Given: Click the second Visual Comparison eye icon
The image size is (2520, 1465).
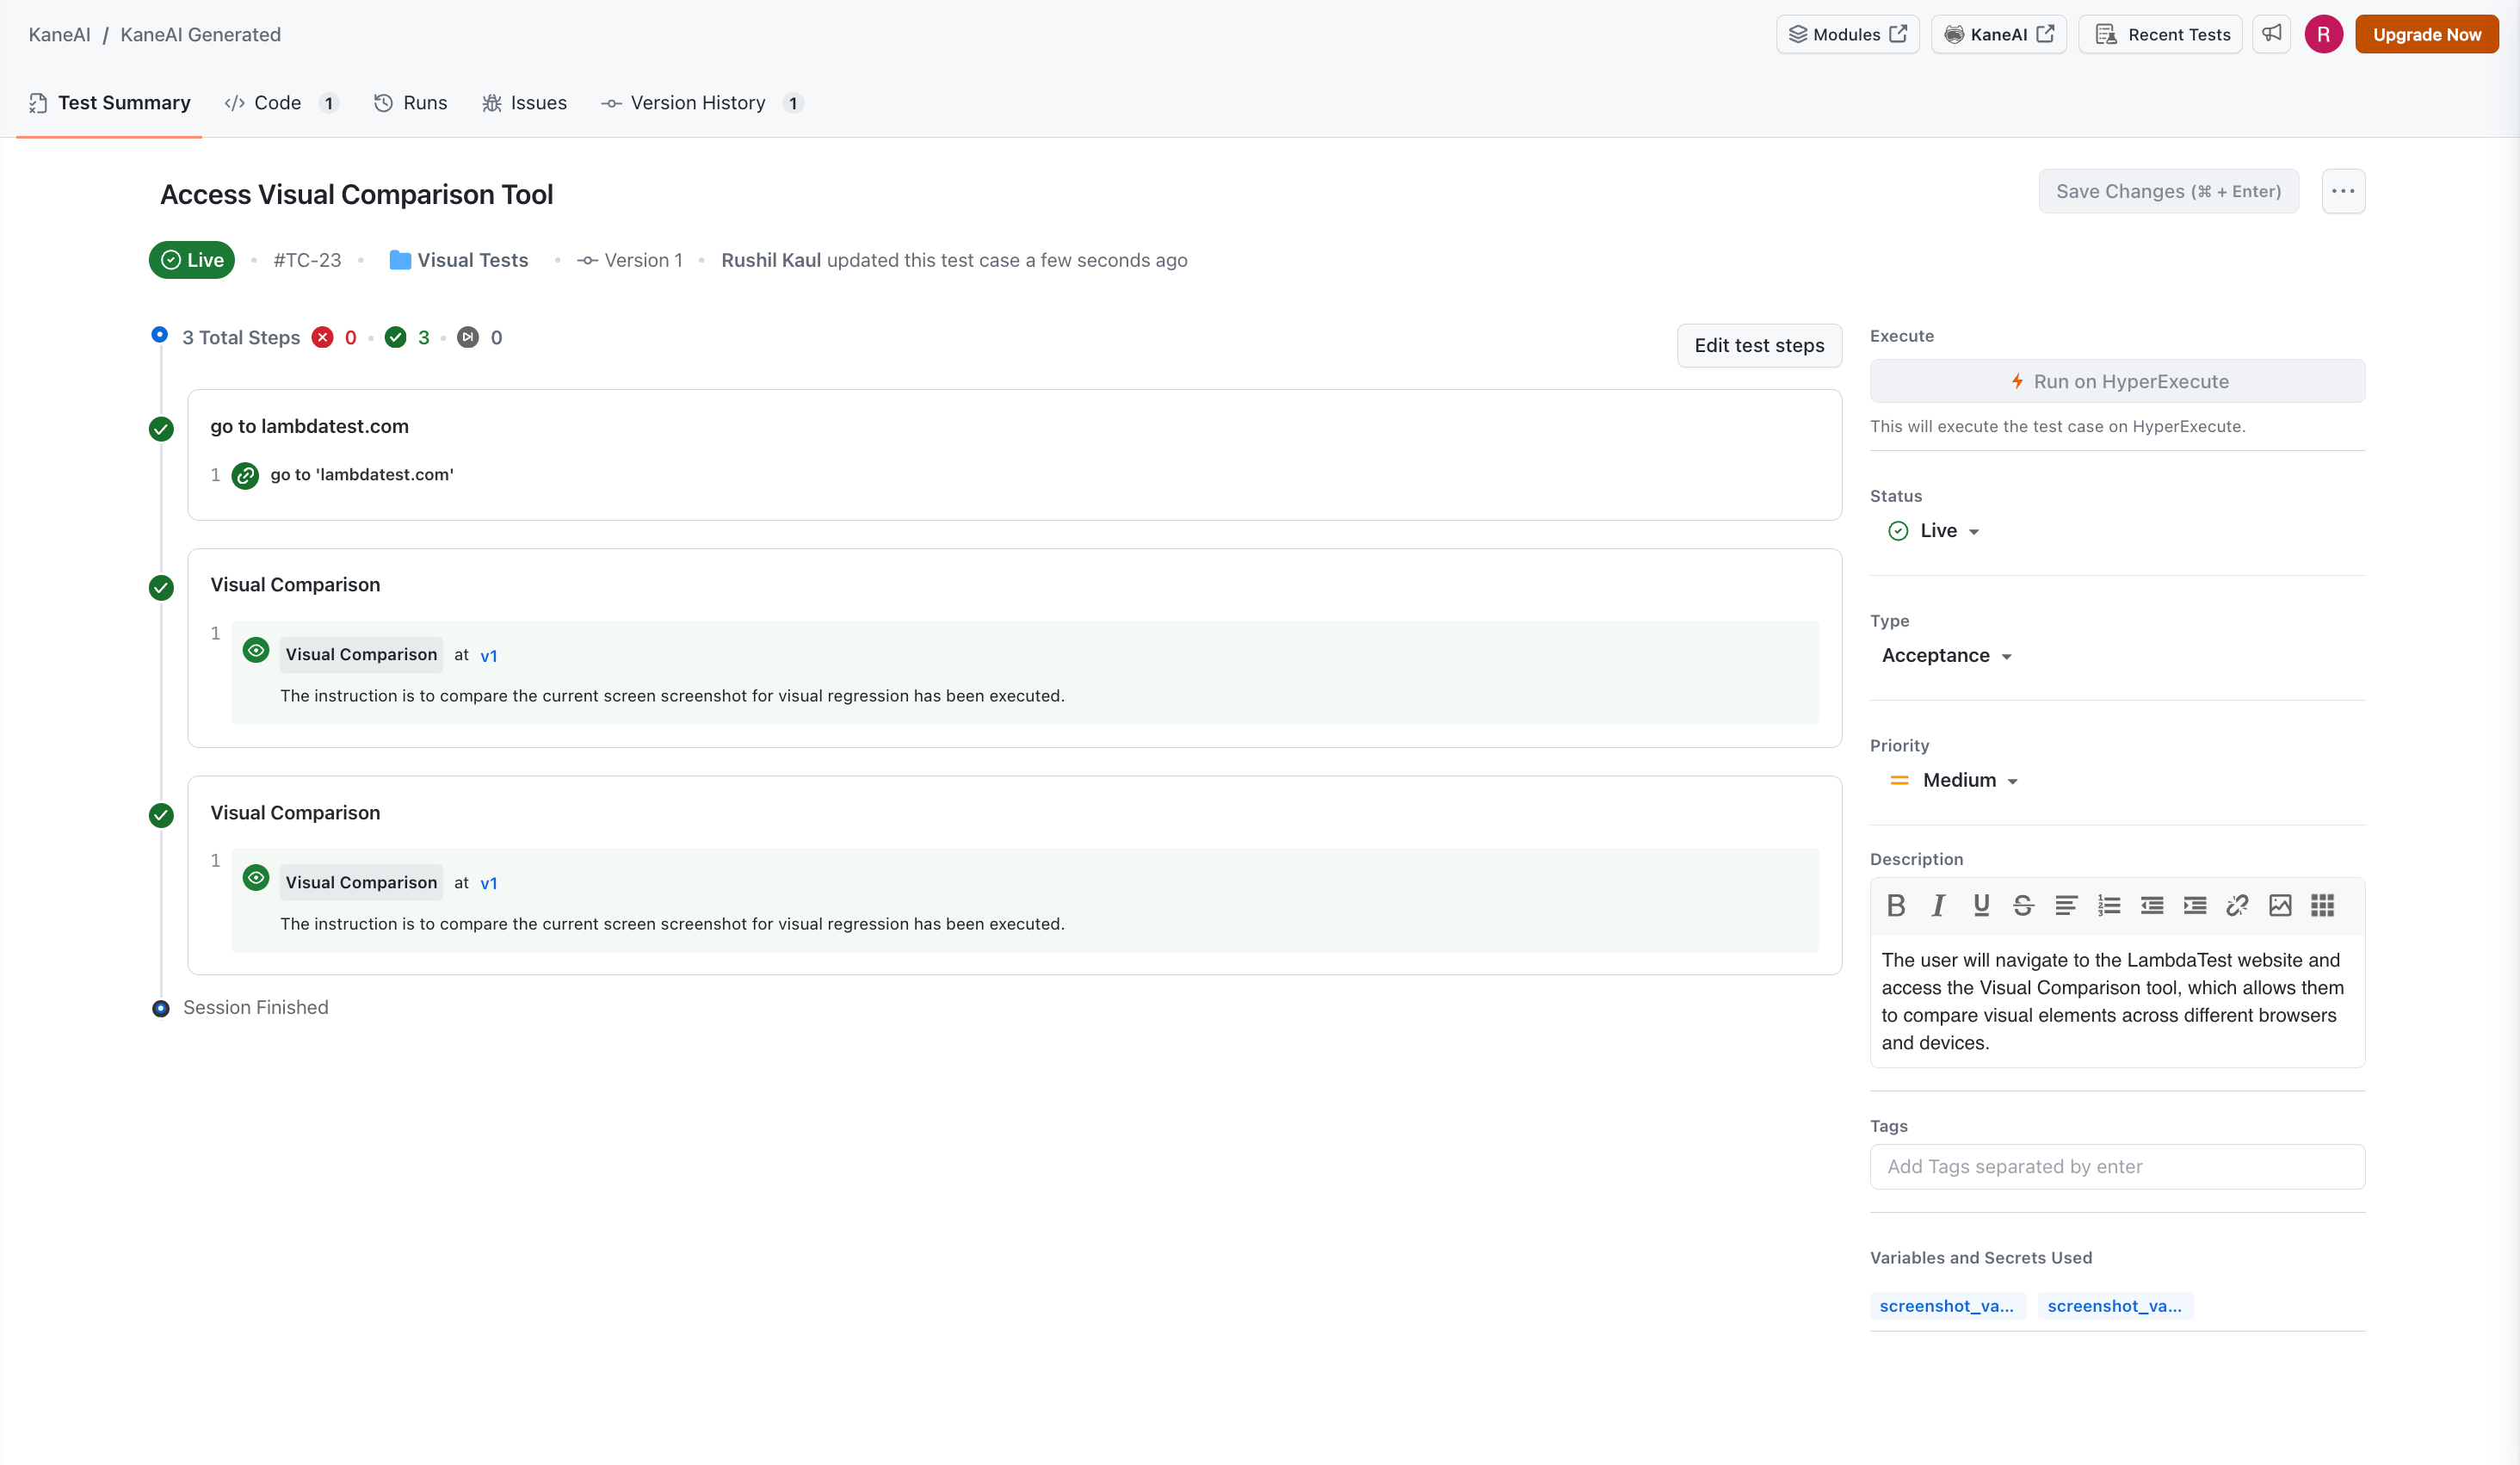Looking at the screenshot, I should [256, 878].
